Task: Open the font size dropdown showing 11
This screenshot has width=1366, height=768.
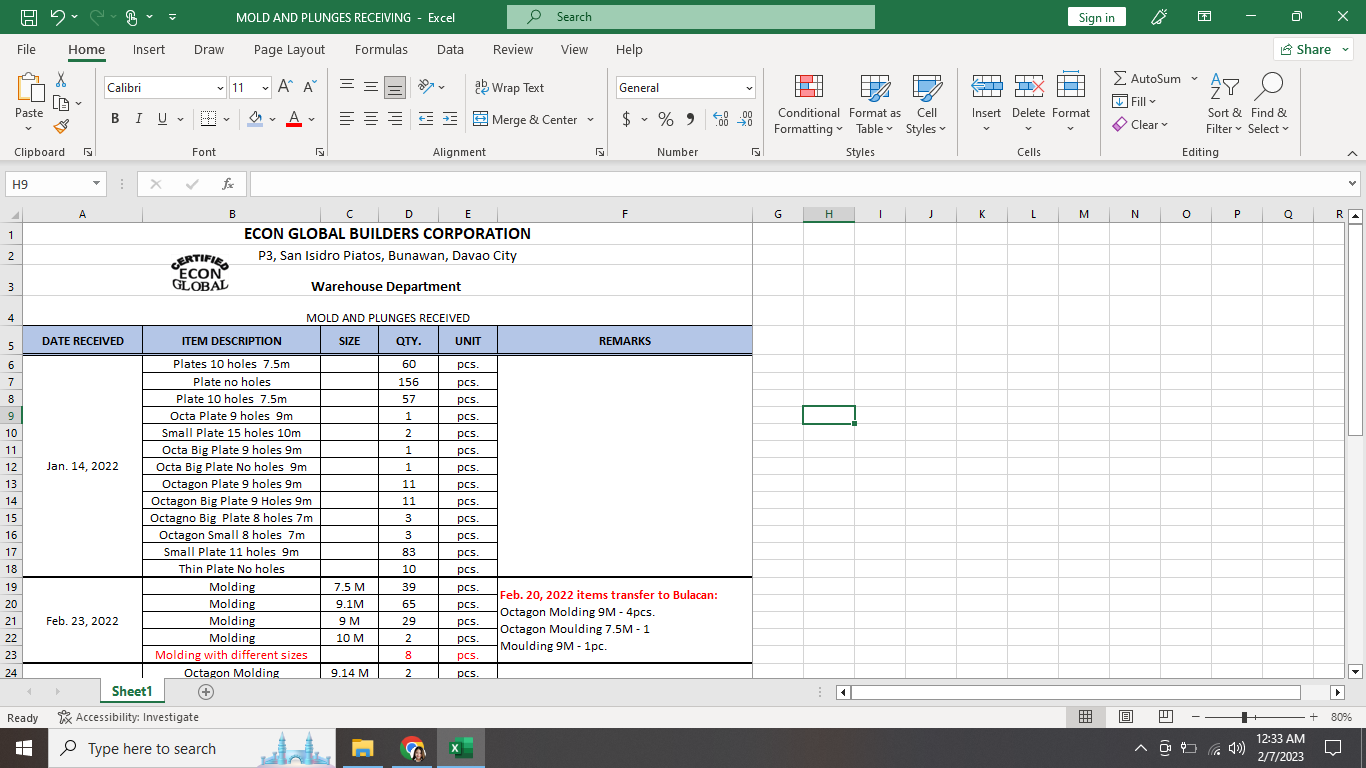Action: point(265,88)
